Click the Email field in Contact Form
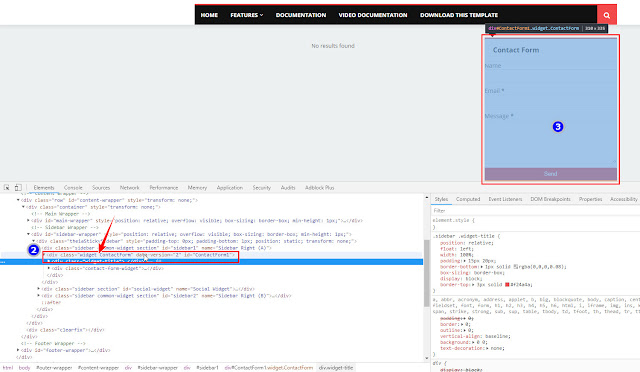The image size is (640, 372). 550,91
